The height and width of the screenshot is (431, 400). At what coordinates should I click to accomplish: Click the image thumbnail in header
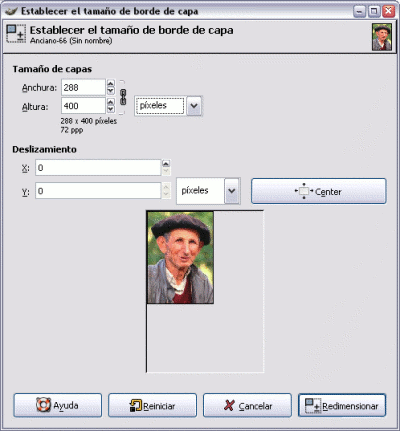382,37
